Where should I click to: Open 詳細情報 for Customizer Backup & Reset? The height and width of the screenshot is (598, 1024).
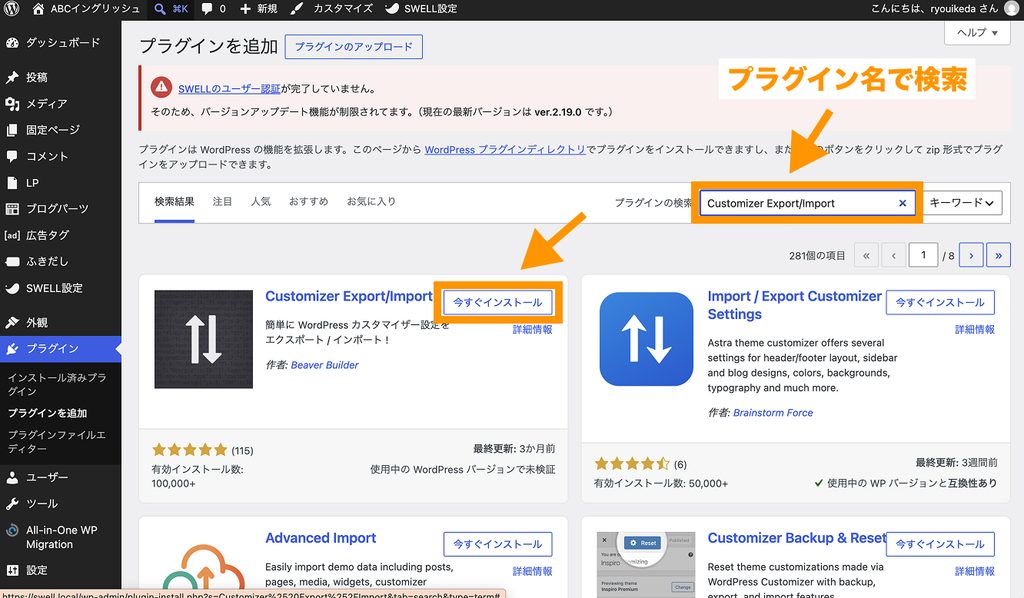(974, 571)
